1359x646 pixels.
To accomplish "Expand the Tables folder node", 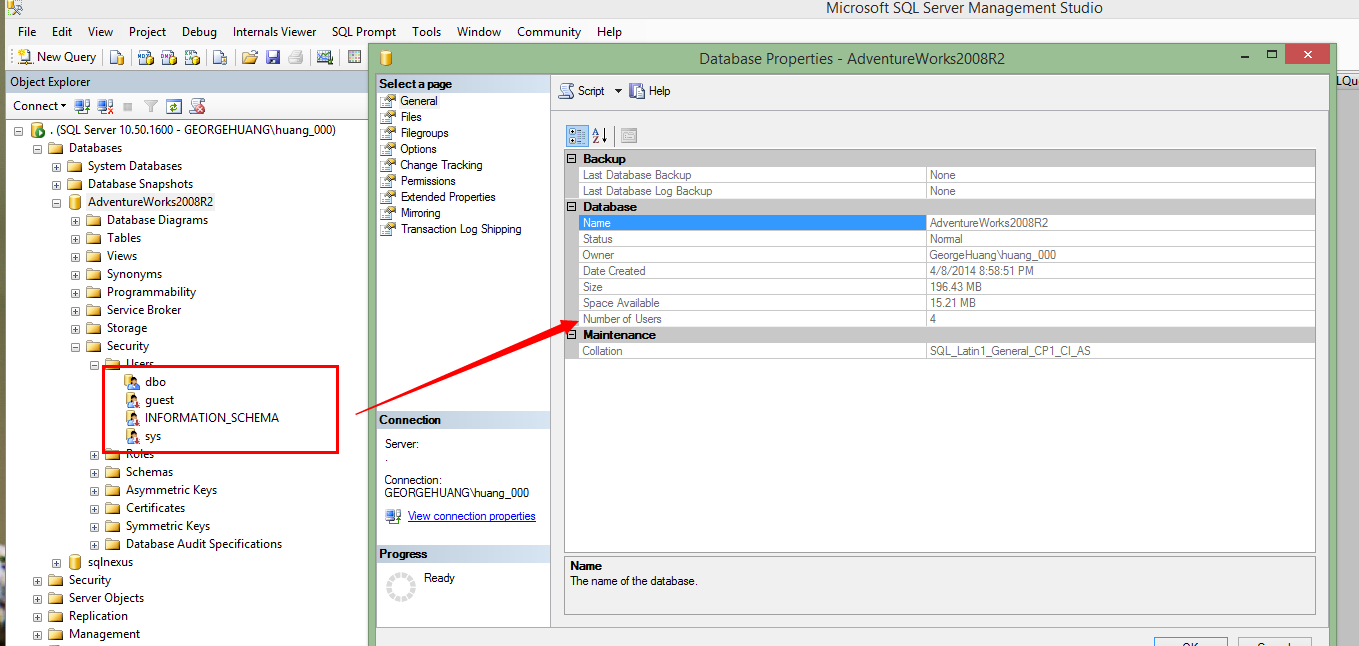I will 76,238.
